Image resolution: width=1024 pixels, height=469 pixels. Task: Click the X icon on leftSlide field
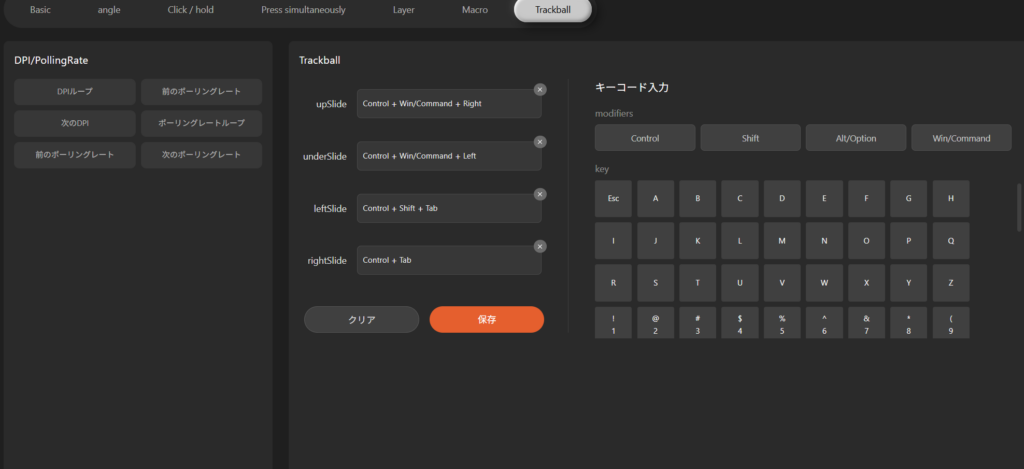point(540,194)
